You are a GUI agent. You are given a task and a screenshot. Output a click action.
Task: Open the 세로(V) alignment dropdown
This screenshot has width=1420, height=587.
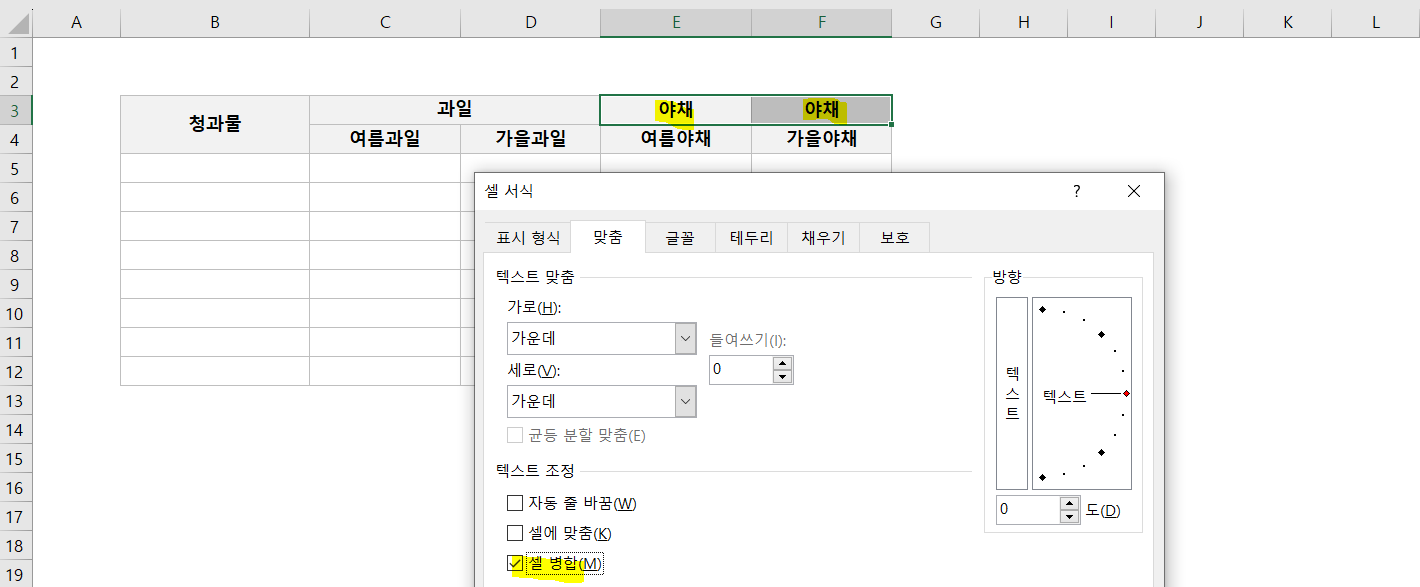click(686, 401)
